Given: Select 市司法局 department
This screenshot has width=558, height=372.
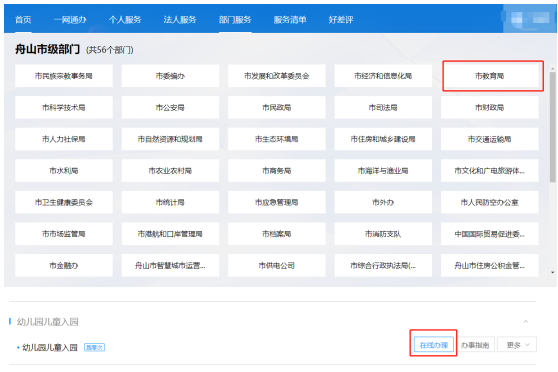Looking at the screenshot, I should (383, 108).
